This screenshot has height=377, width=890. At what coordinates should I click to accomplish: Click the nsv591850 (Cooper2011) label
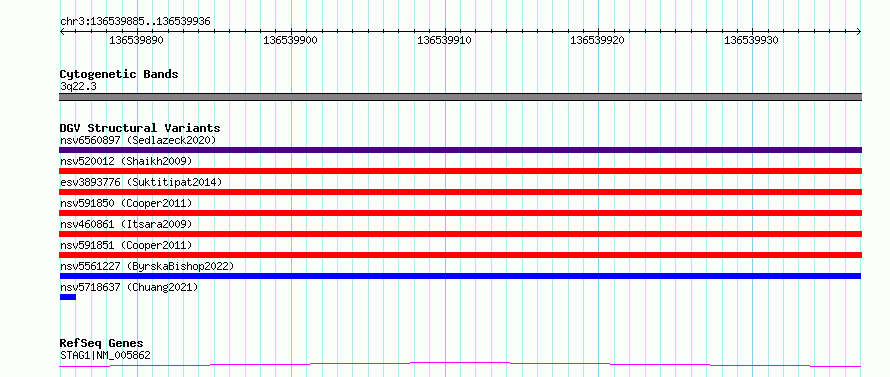pyautogui.click(x=126, y=203)
